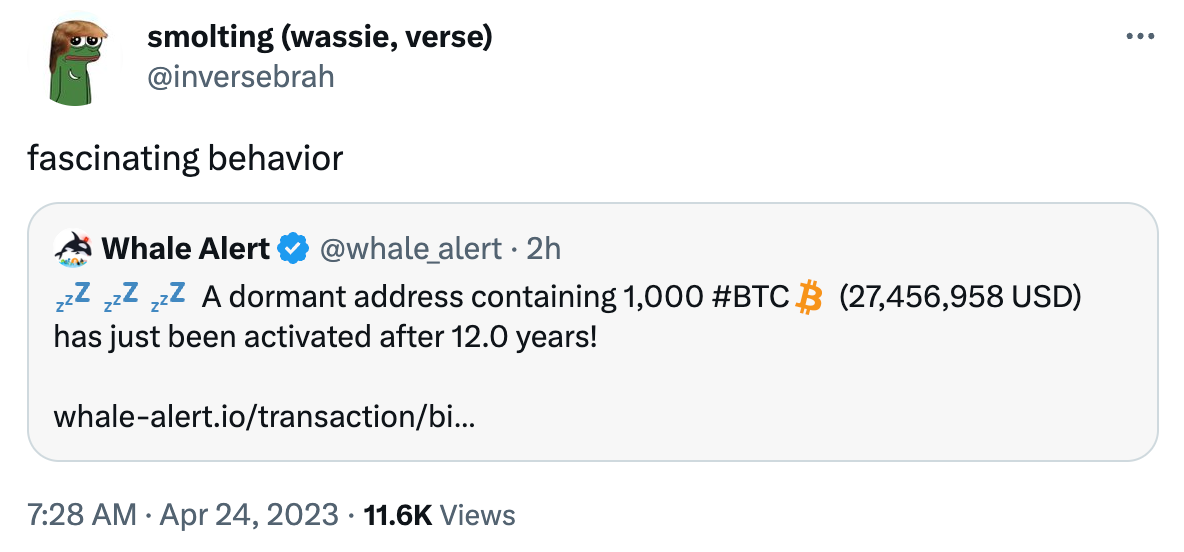Click the 27,456,958 USD amount text
The width and height of the screenshot is (1184, 552).
pyautogui.click(x=959, y=298)
